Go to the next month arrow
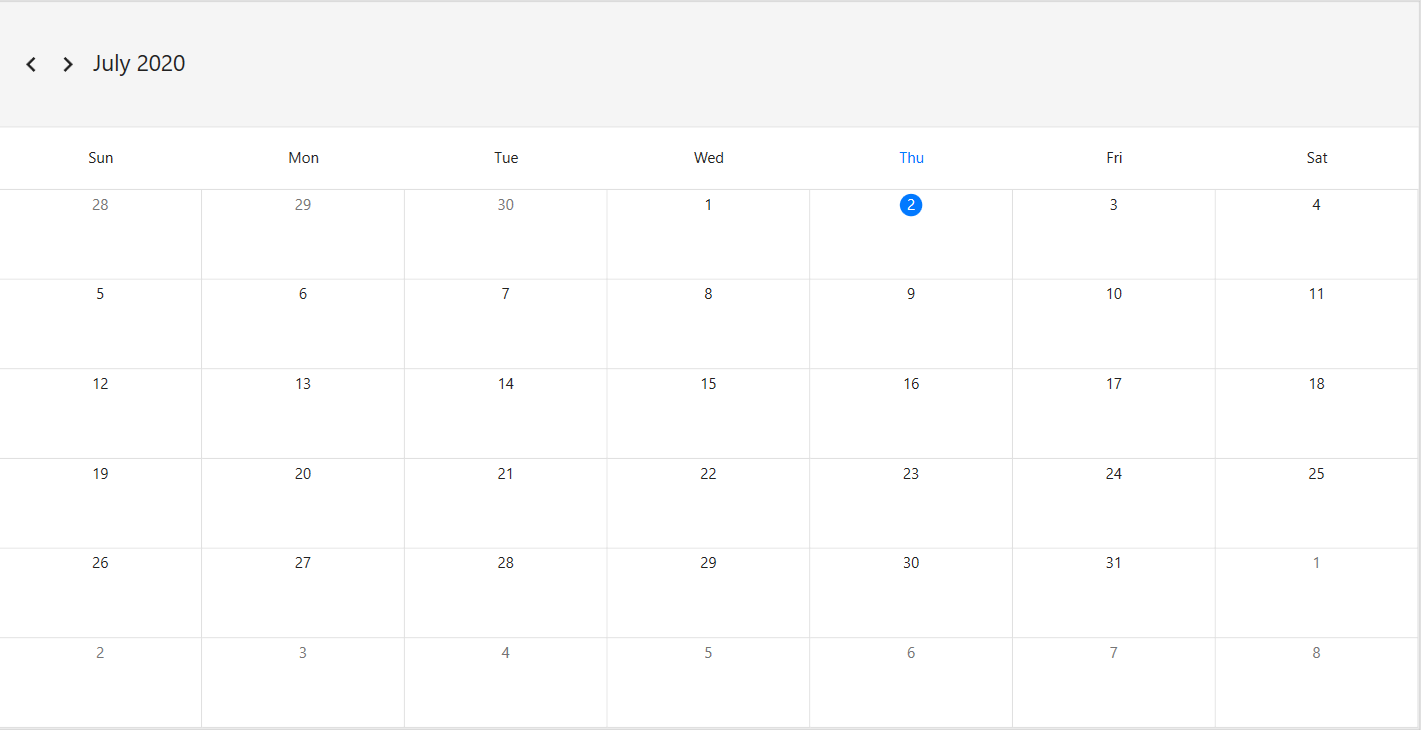The height and width of the screenshot is (730, 1421). [68, 64]
